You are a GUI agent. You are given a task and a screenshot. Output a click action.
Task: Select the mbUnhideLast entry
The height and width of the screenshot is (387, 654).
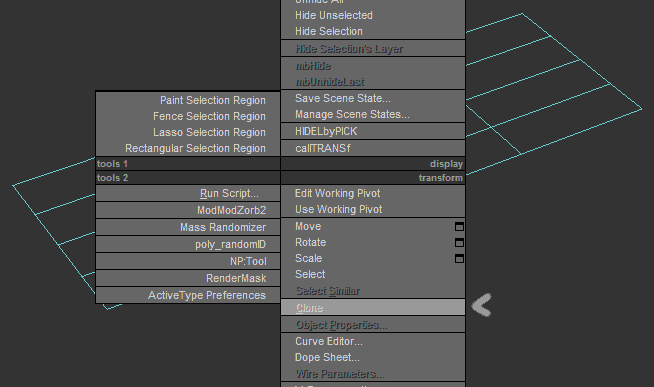(x=373, y=82)
